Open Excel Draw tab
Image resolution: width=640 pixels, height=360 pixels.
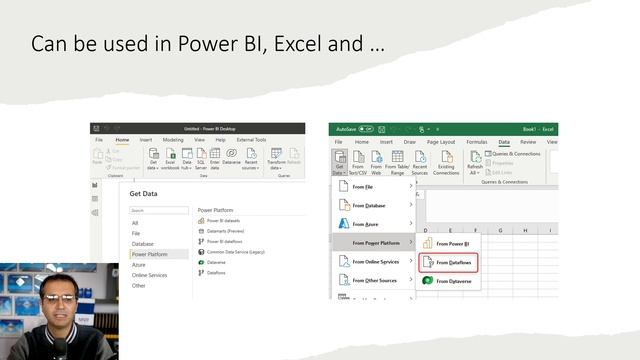tap(409, 142)
